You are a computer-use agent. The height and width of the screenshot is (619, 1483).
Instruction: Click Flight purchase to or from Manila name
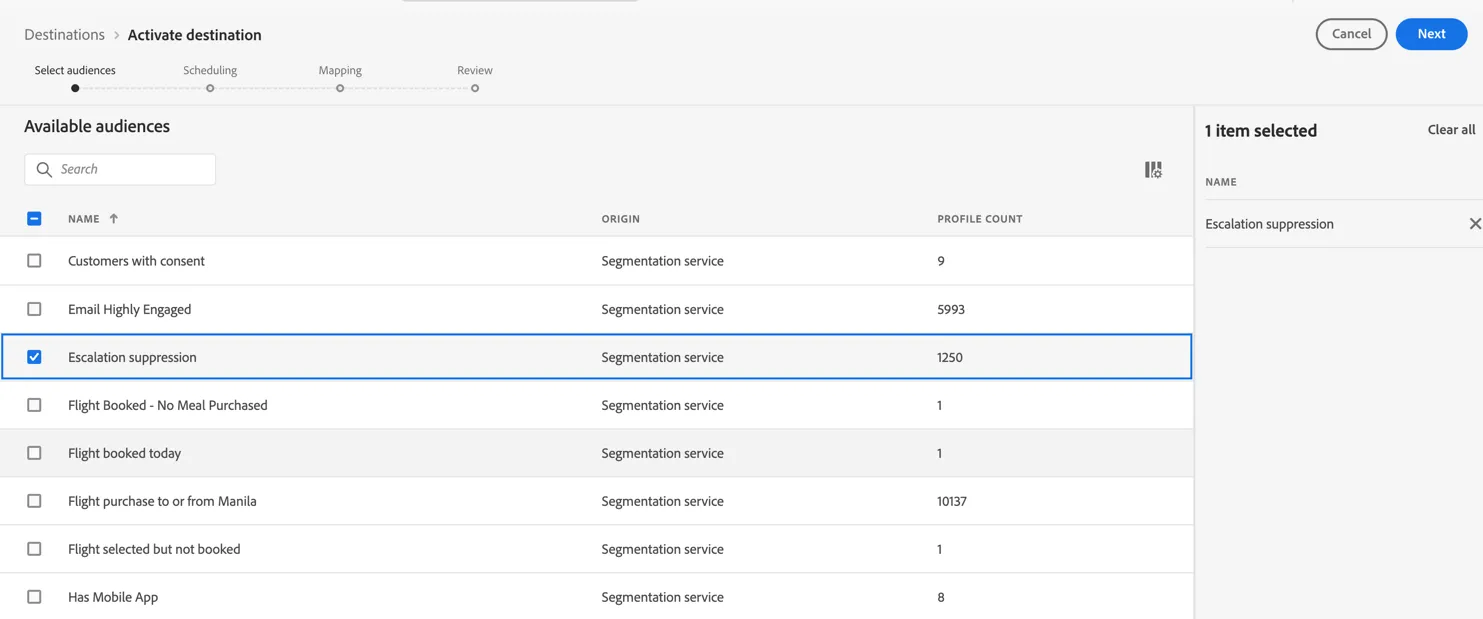[x=162, y=501]
